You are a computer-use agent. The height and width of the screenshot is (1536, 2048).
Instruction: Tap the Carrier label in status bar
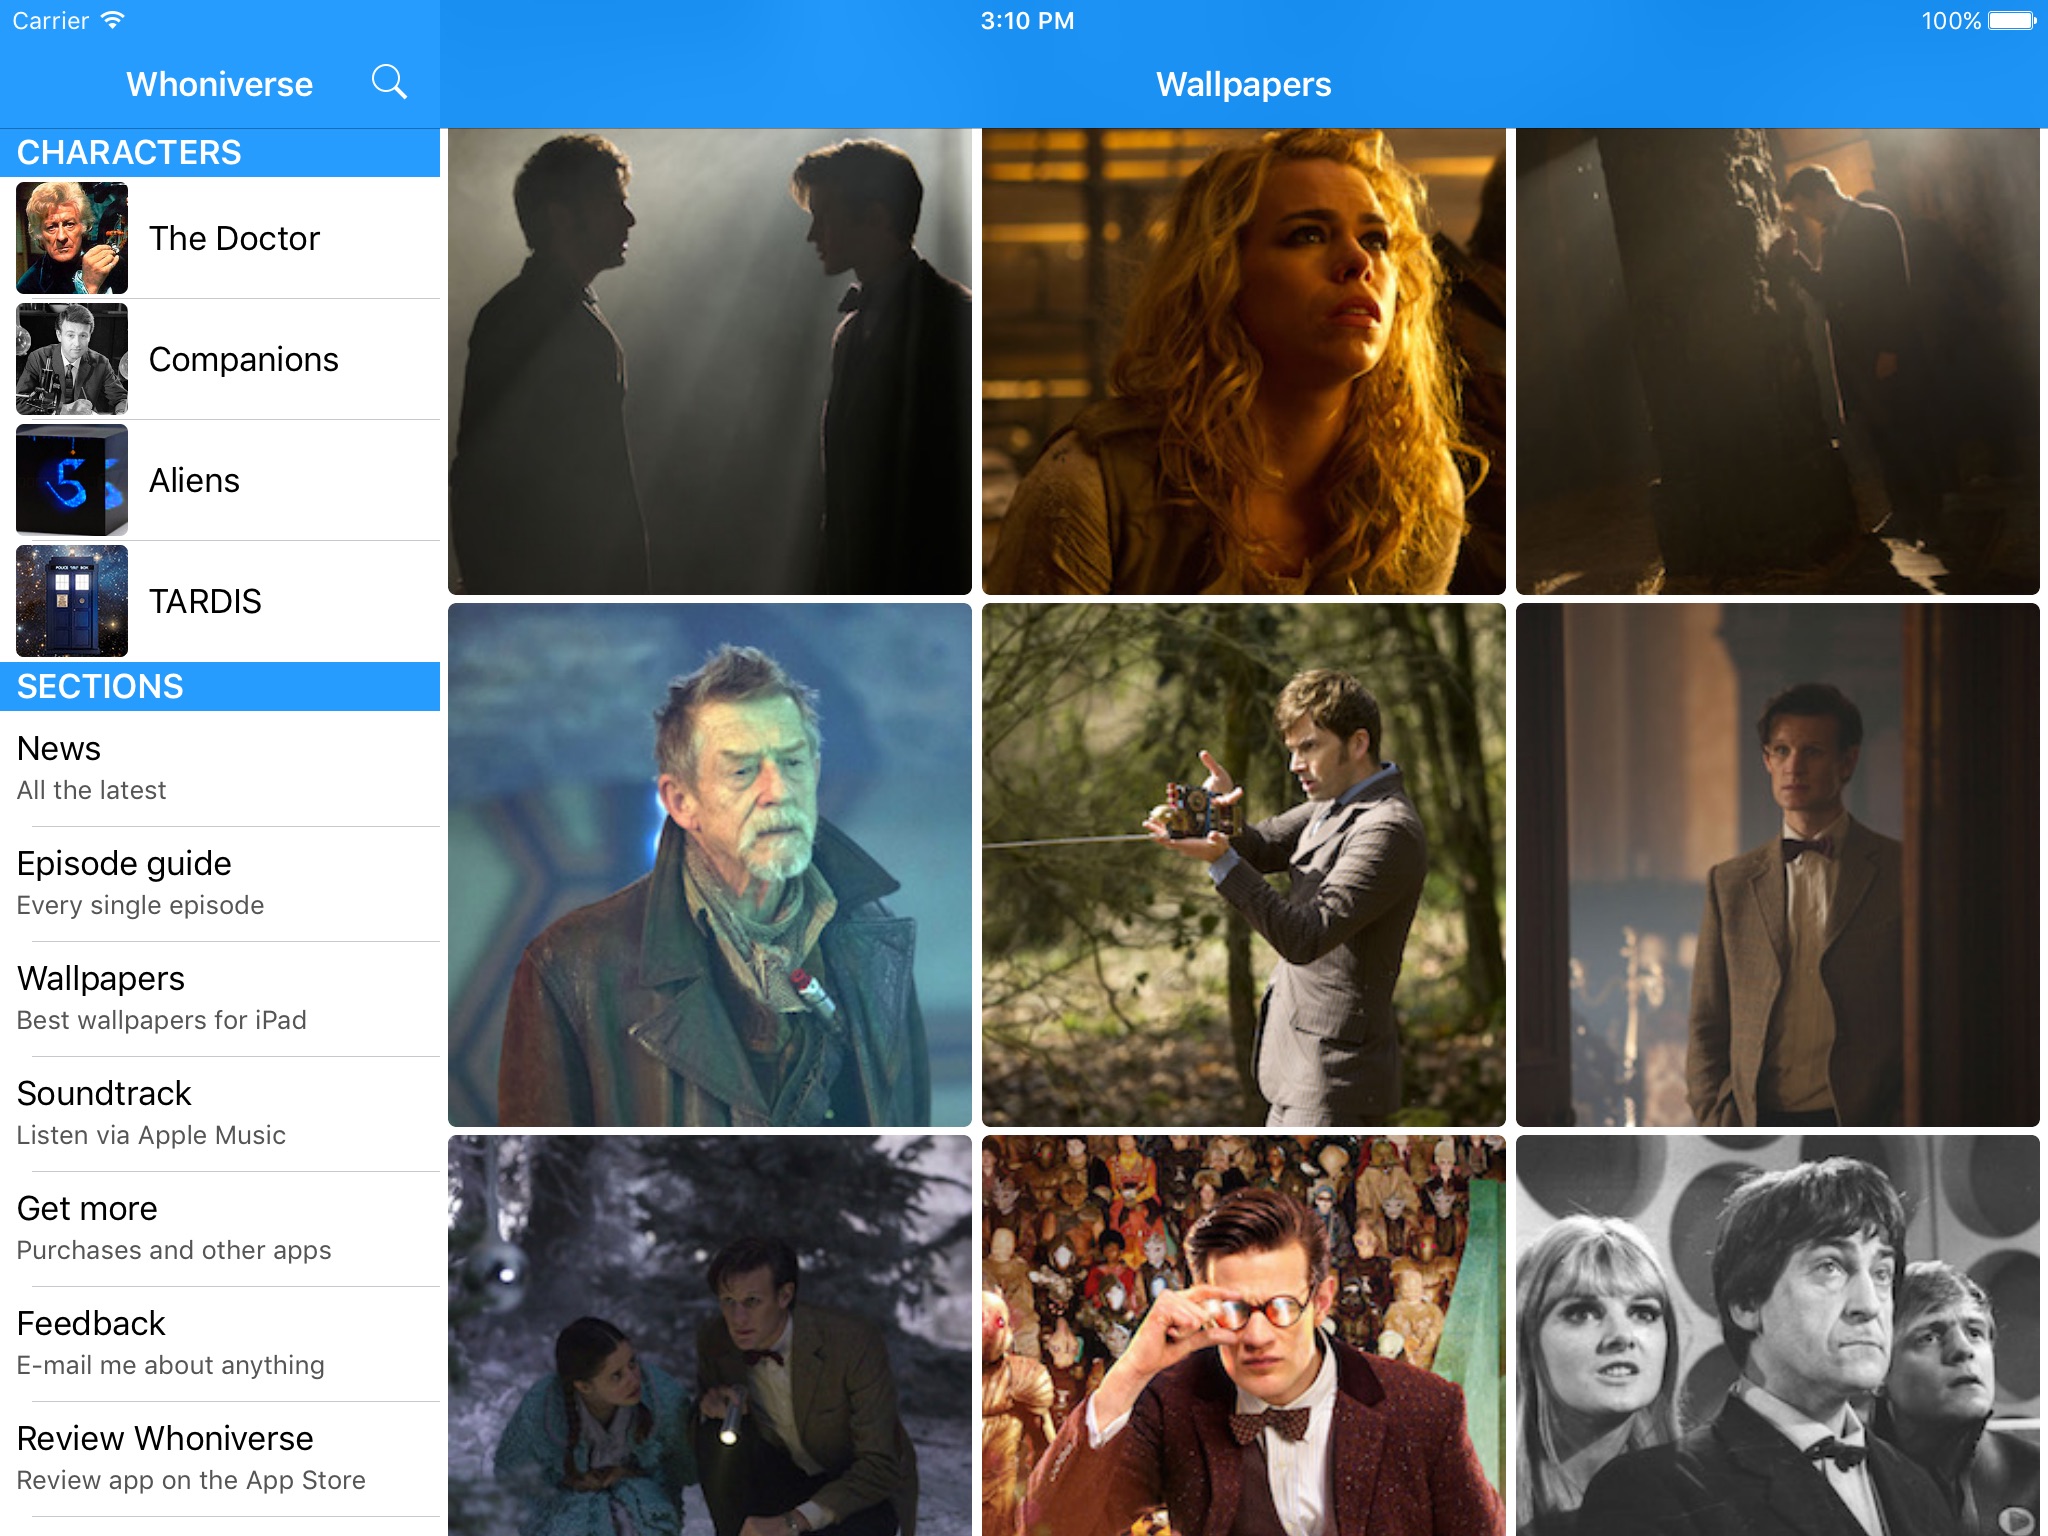coord(50,21)
